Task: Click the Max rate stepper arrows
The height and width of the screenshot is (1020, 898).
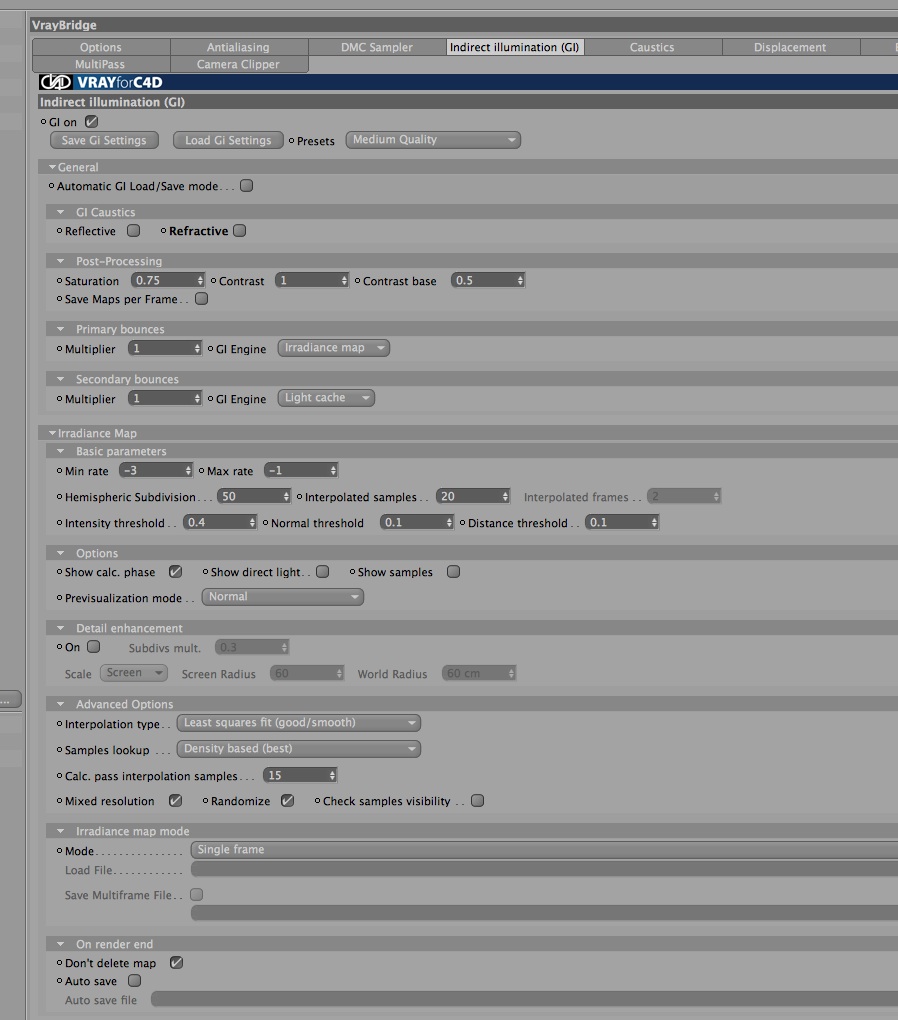Action: (x=333, y=470)
